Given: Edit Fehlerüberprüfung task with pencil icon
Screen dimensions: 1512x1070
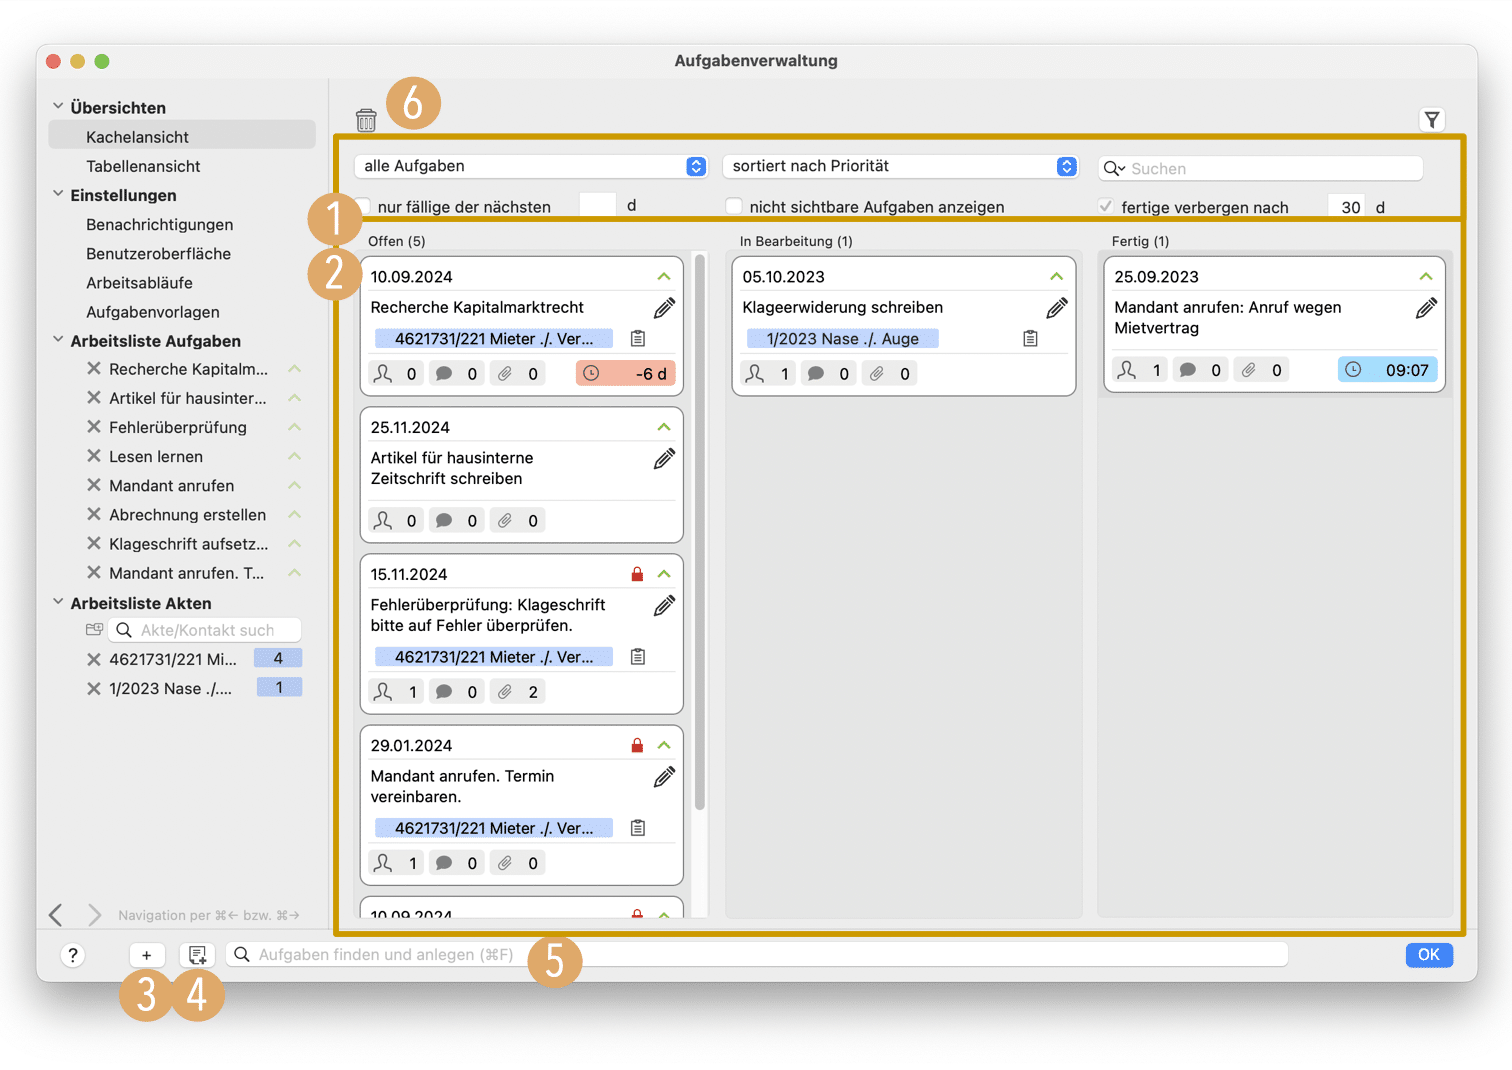Looking at the screenshot, I should pyautogui.click(x=664, y=606).
